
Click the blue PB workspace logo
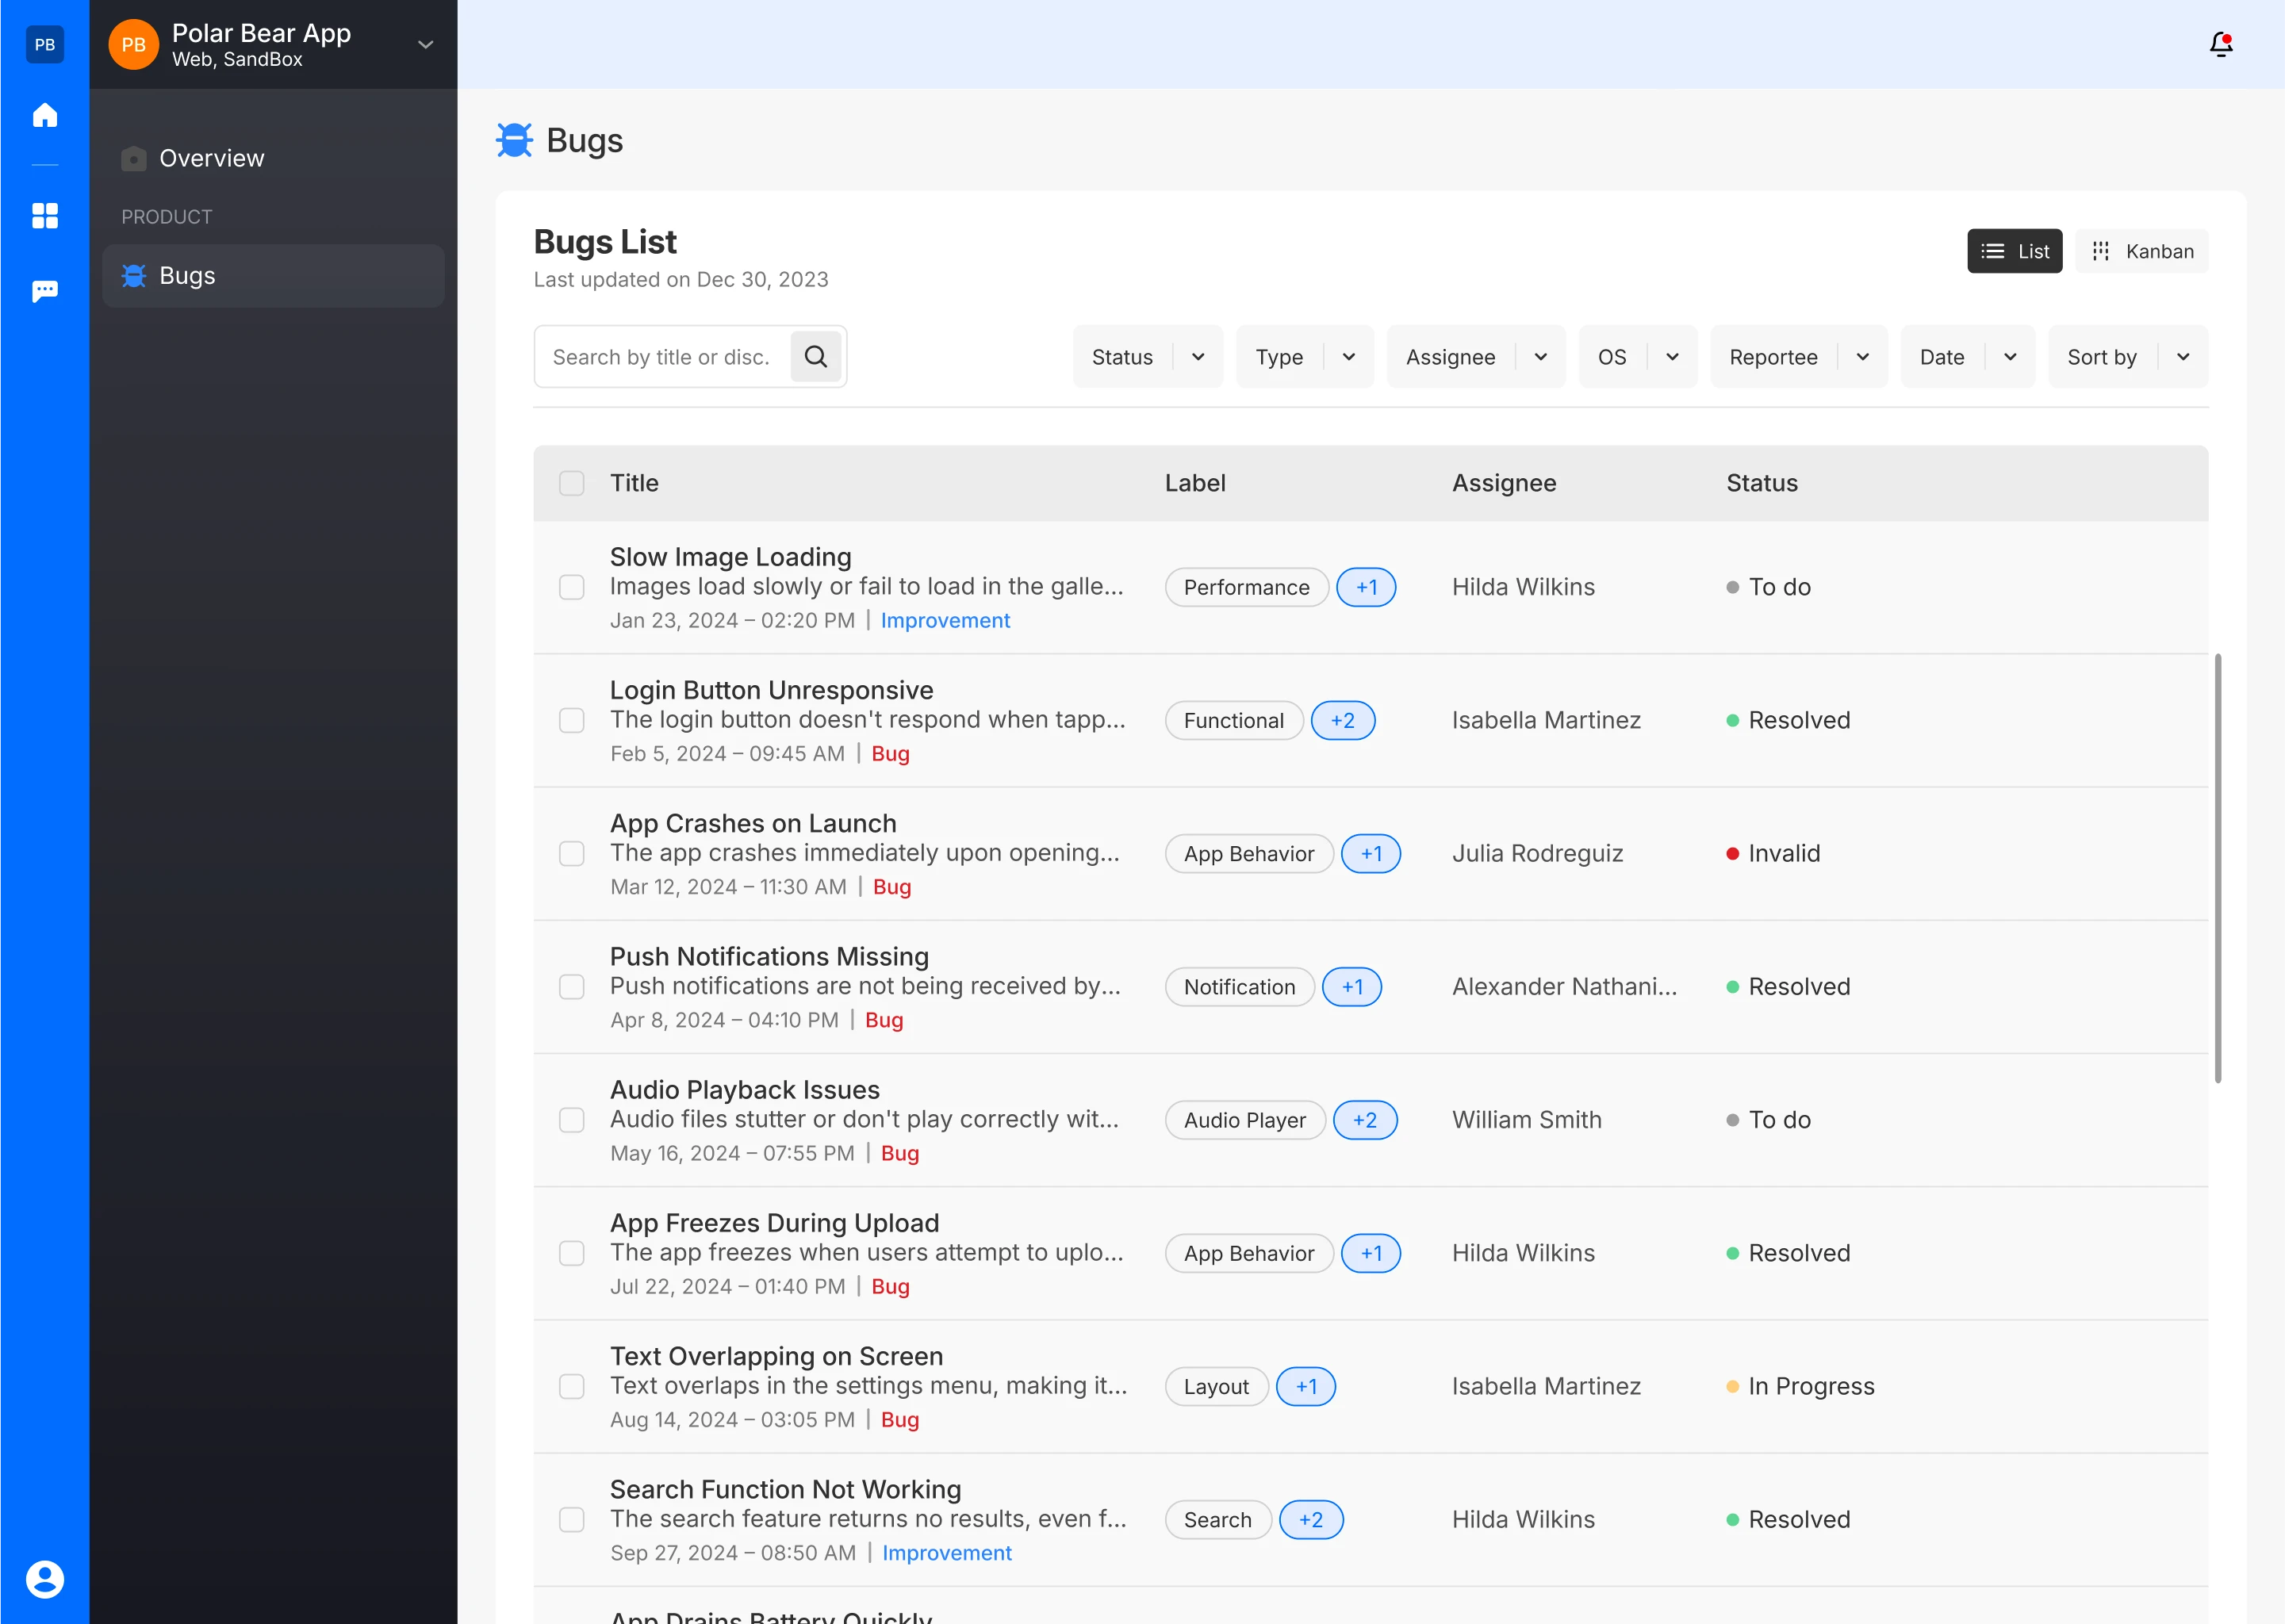pos(45,44)
